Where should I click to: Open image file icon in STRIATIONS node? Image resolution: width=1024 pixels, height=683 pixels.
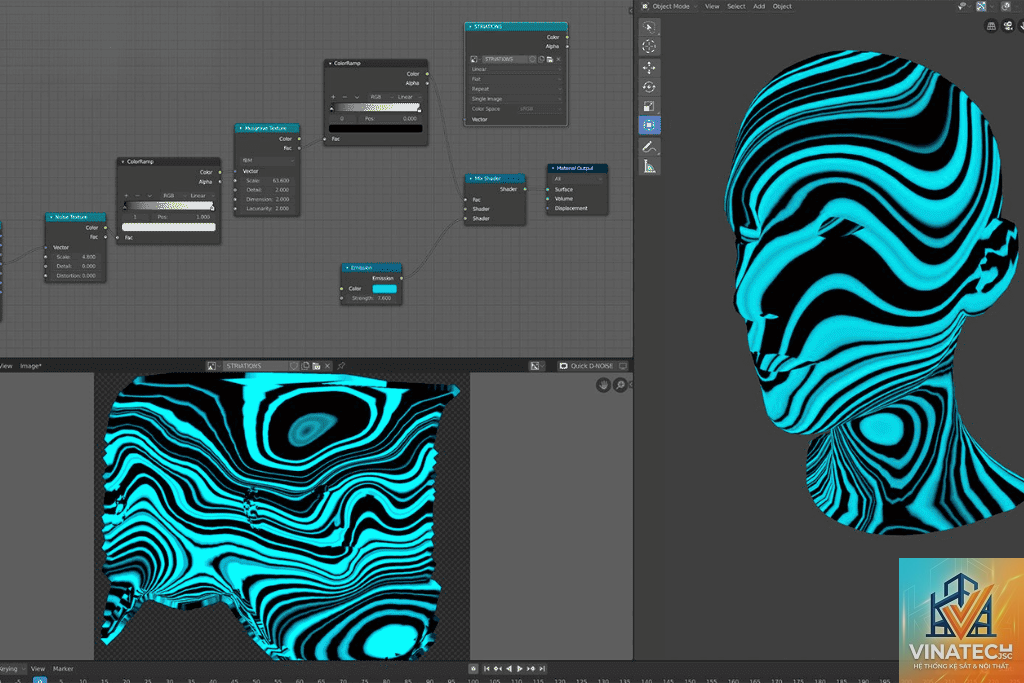click(x=550, y=59)
